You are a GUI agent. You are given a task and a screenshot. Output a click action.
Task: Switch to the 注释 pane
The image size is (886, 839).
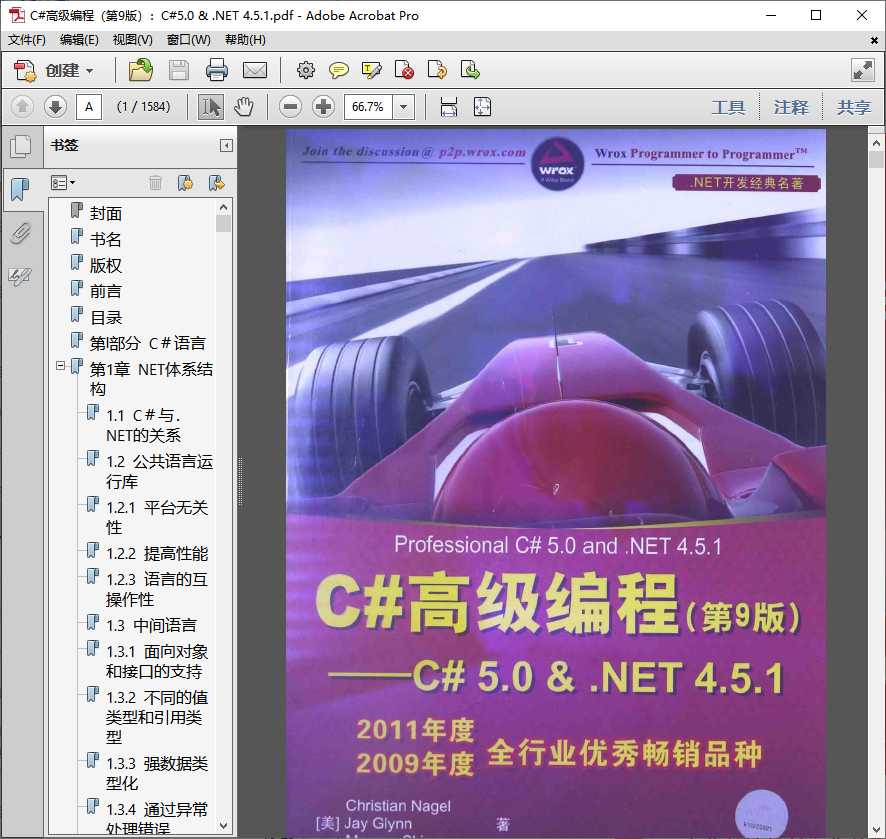point(791,106)
